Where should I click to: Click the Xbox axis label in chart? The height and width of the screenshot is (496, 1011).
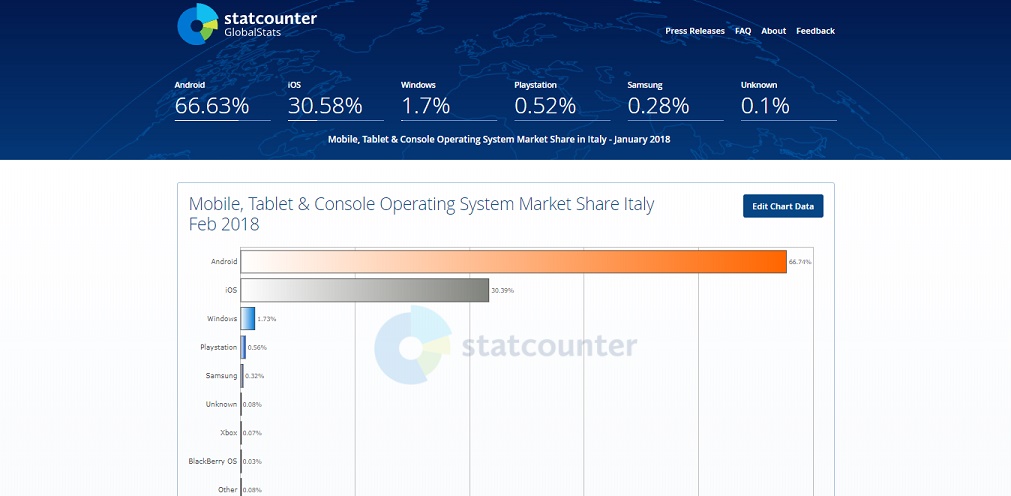(x=229, y=433)
